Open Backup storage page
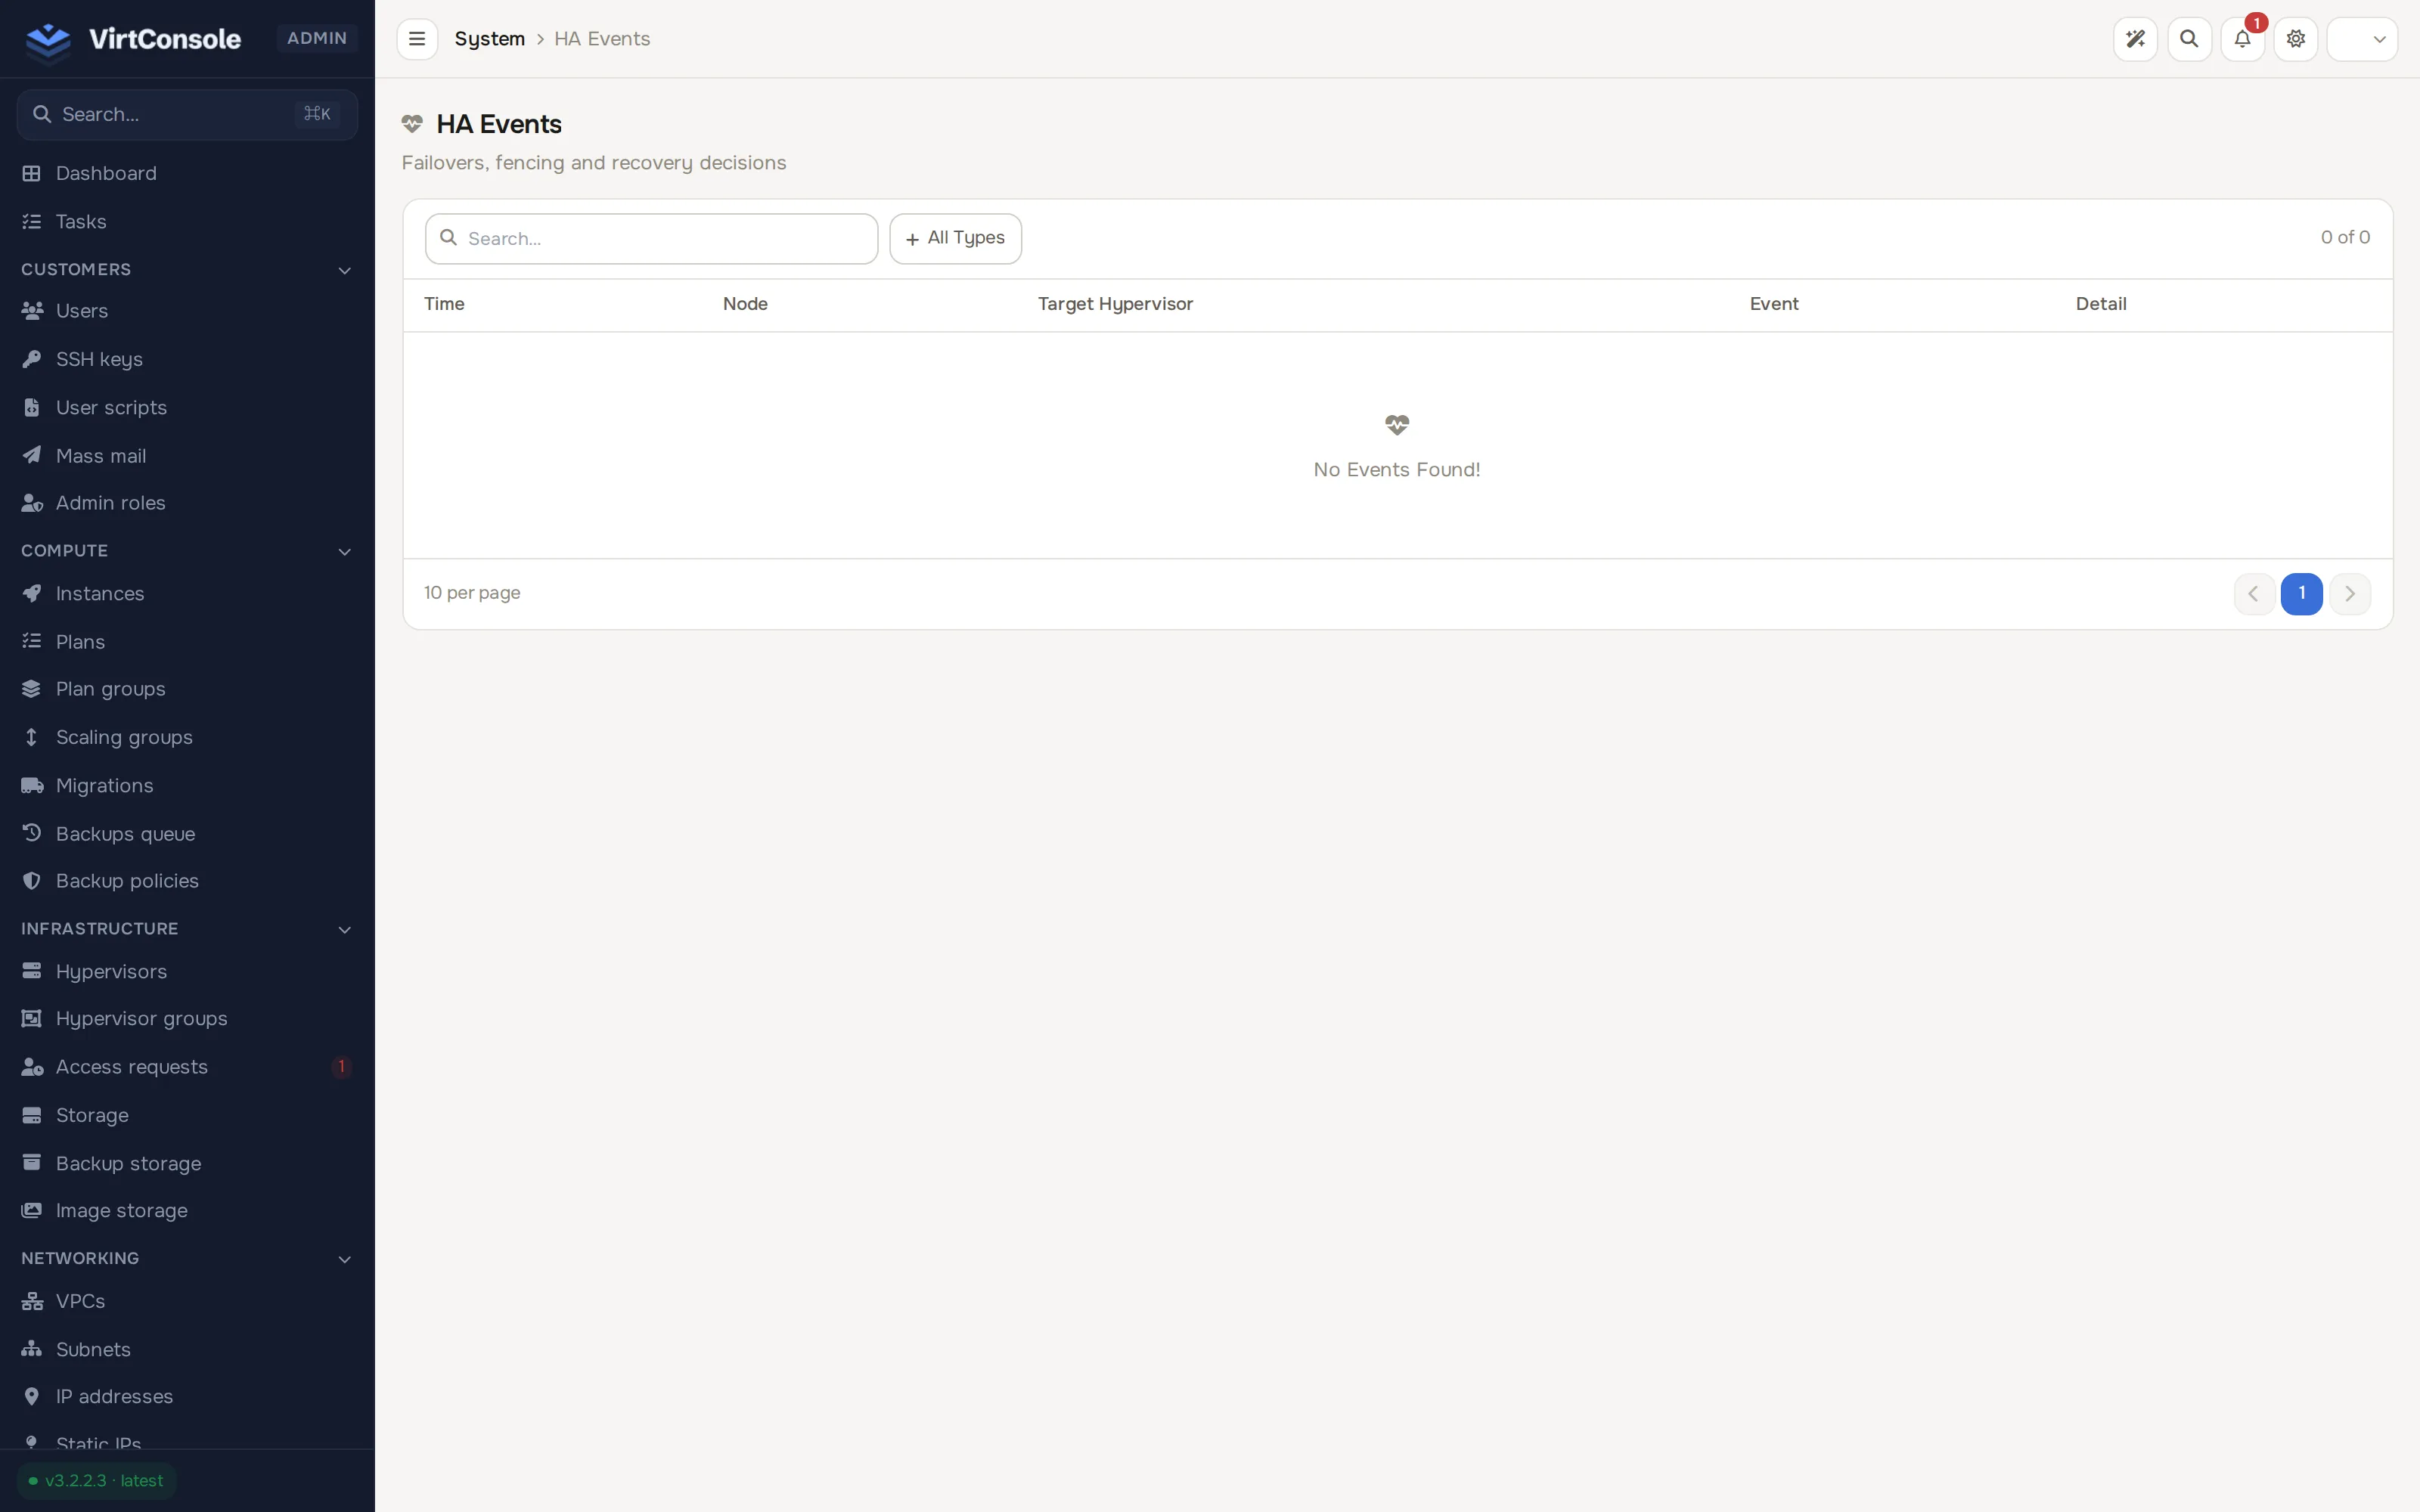Viewport: 2420px width, 1512px height. click(x=187, y=1163)
